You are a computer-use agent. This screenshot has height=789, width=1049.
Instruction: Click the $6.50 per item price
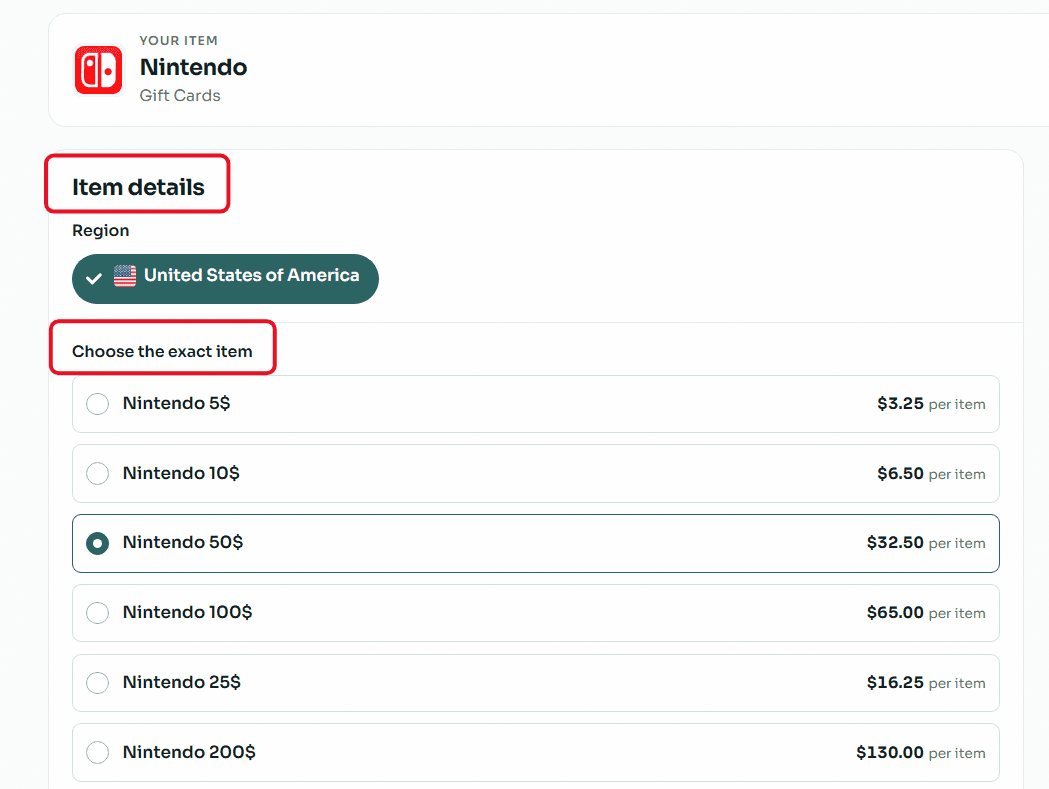coord(931,473)
